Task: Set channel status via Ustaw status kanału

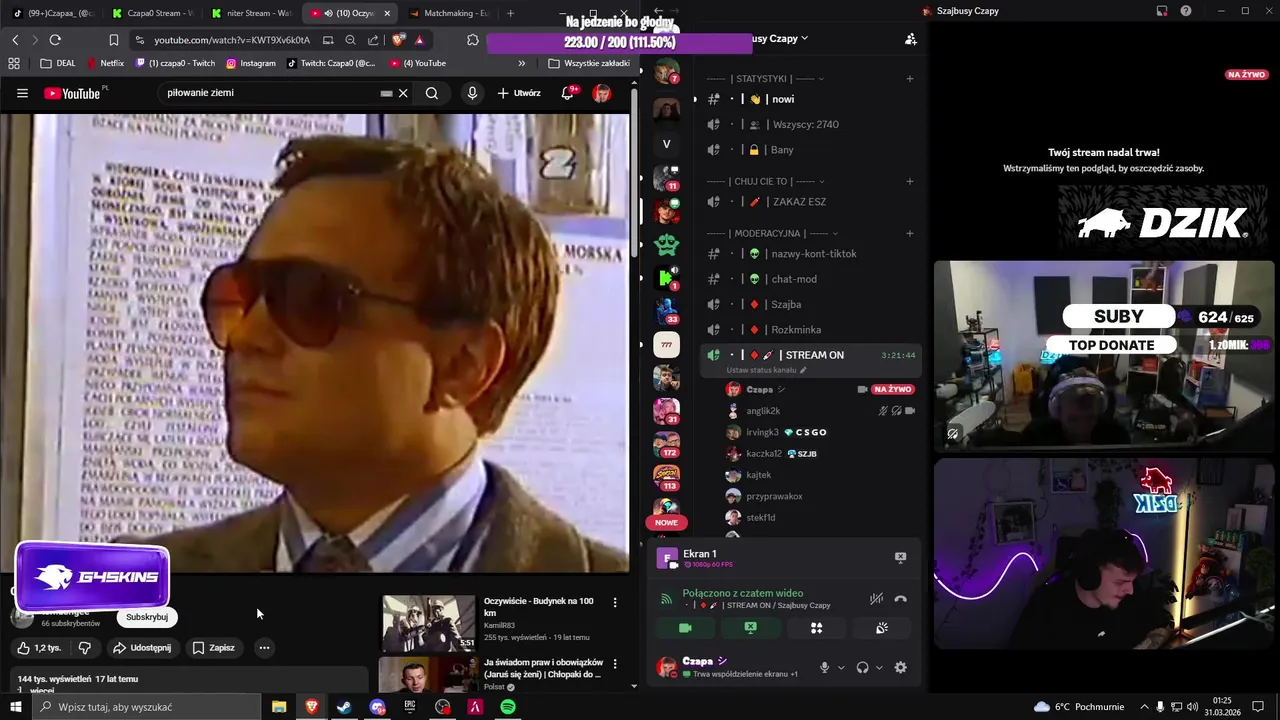Action: click(766, 370)
